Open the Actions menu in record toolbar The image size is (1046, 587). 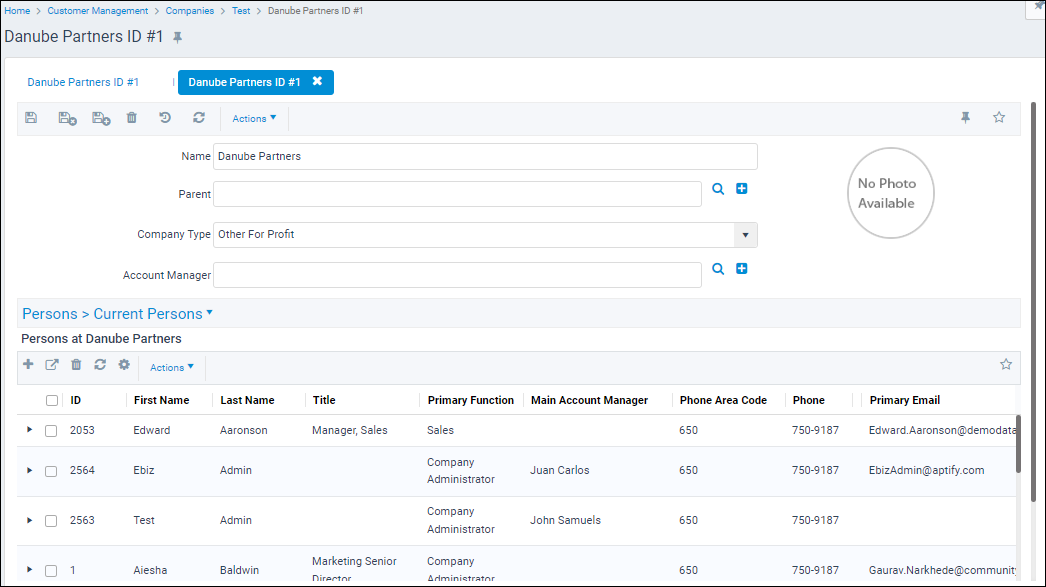[254, 118]
